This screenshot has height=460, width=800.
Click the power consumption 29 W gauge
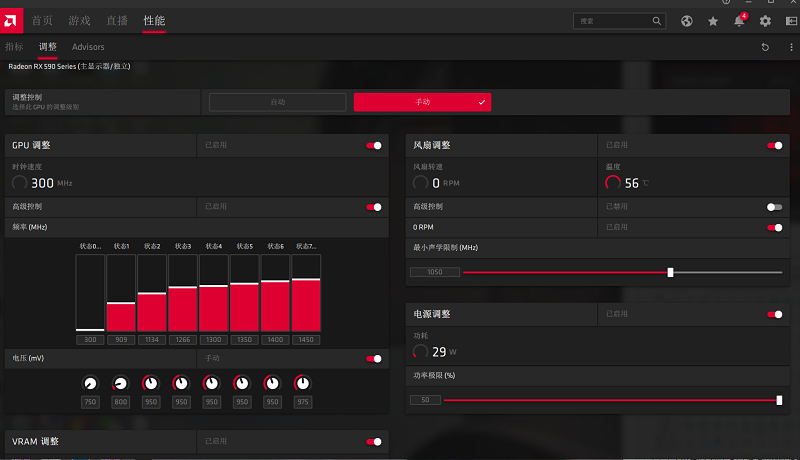pos(420,351)
